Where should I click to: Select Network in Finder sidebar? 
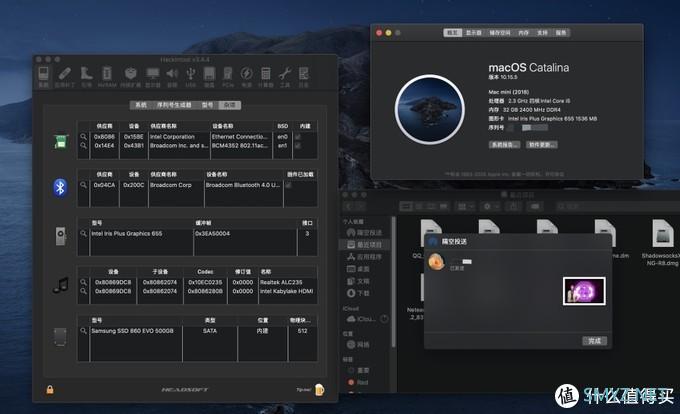point(358,345)
